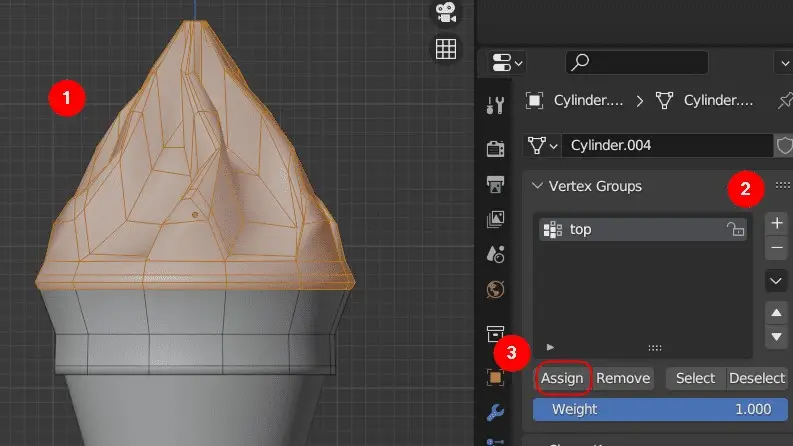The height and width of the screenshot is (446, 793).
Task: Move vertex group up
Action: [x=776, y=313]
